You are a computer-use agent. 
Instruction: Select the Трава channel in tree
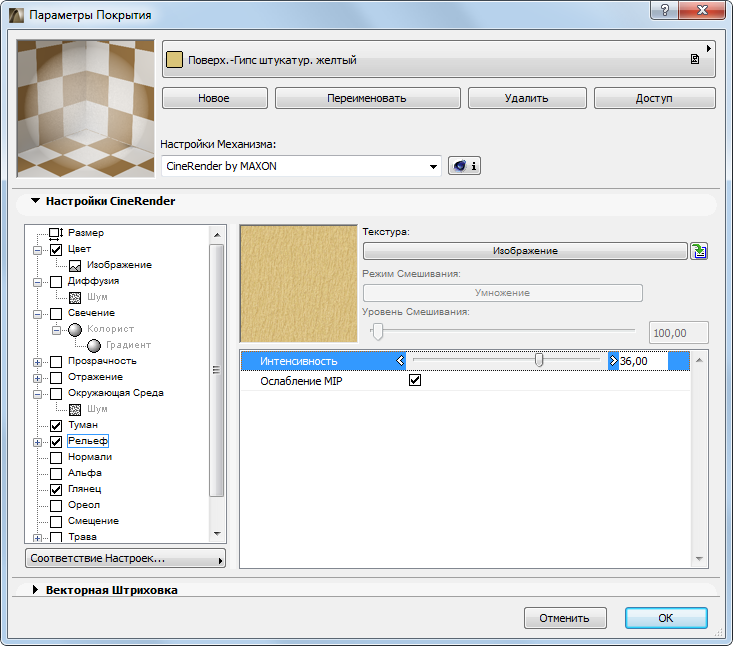click(x=82, y=537)
